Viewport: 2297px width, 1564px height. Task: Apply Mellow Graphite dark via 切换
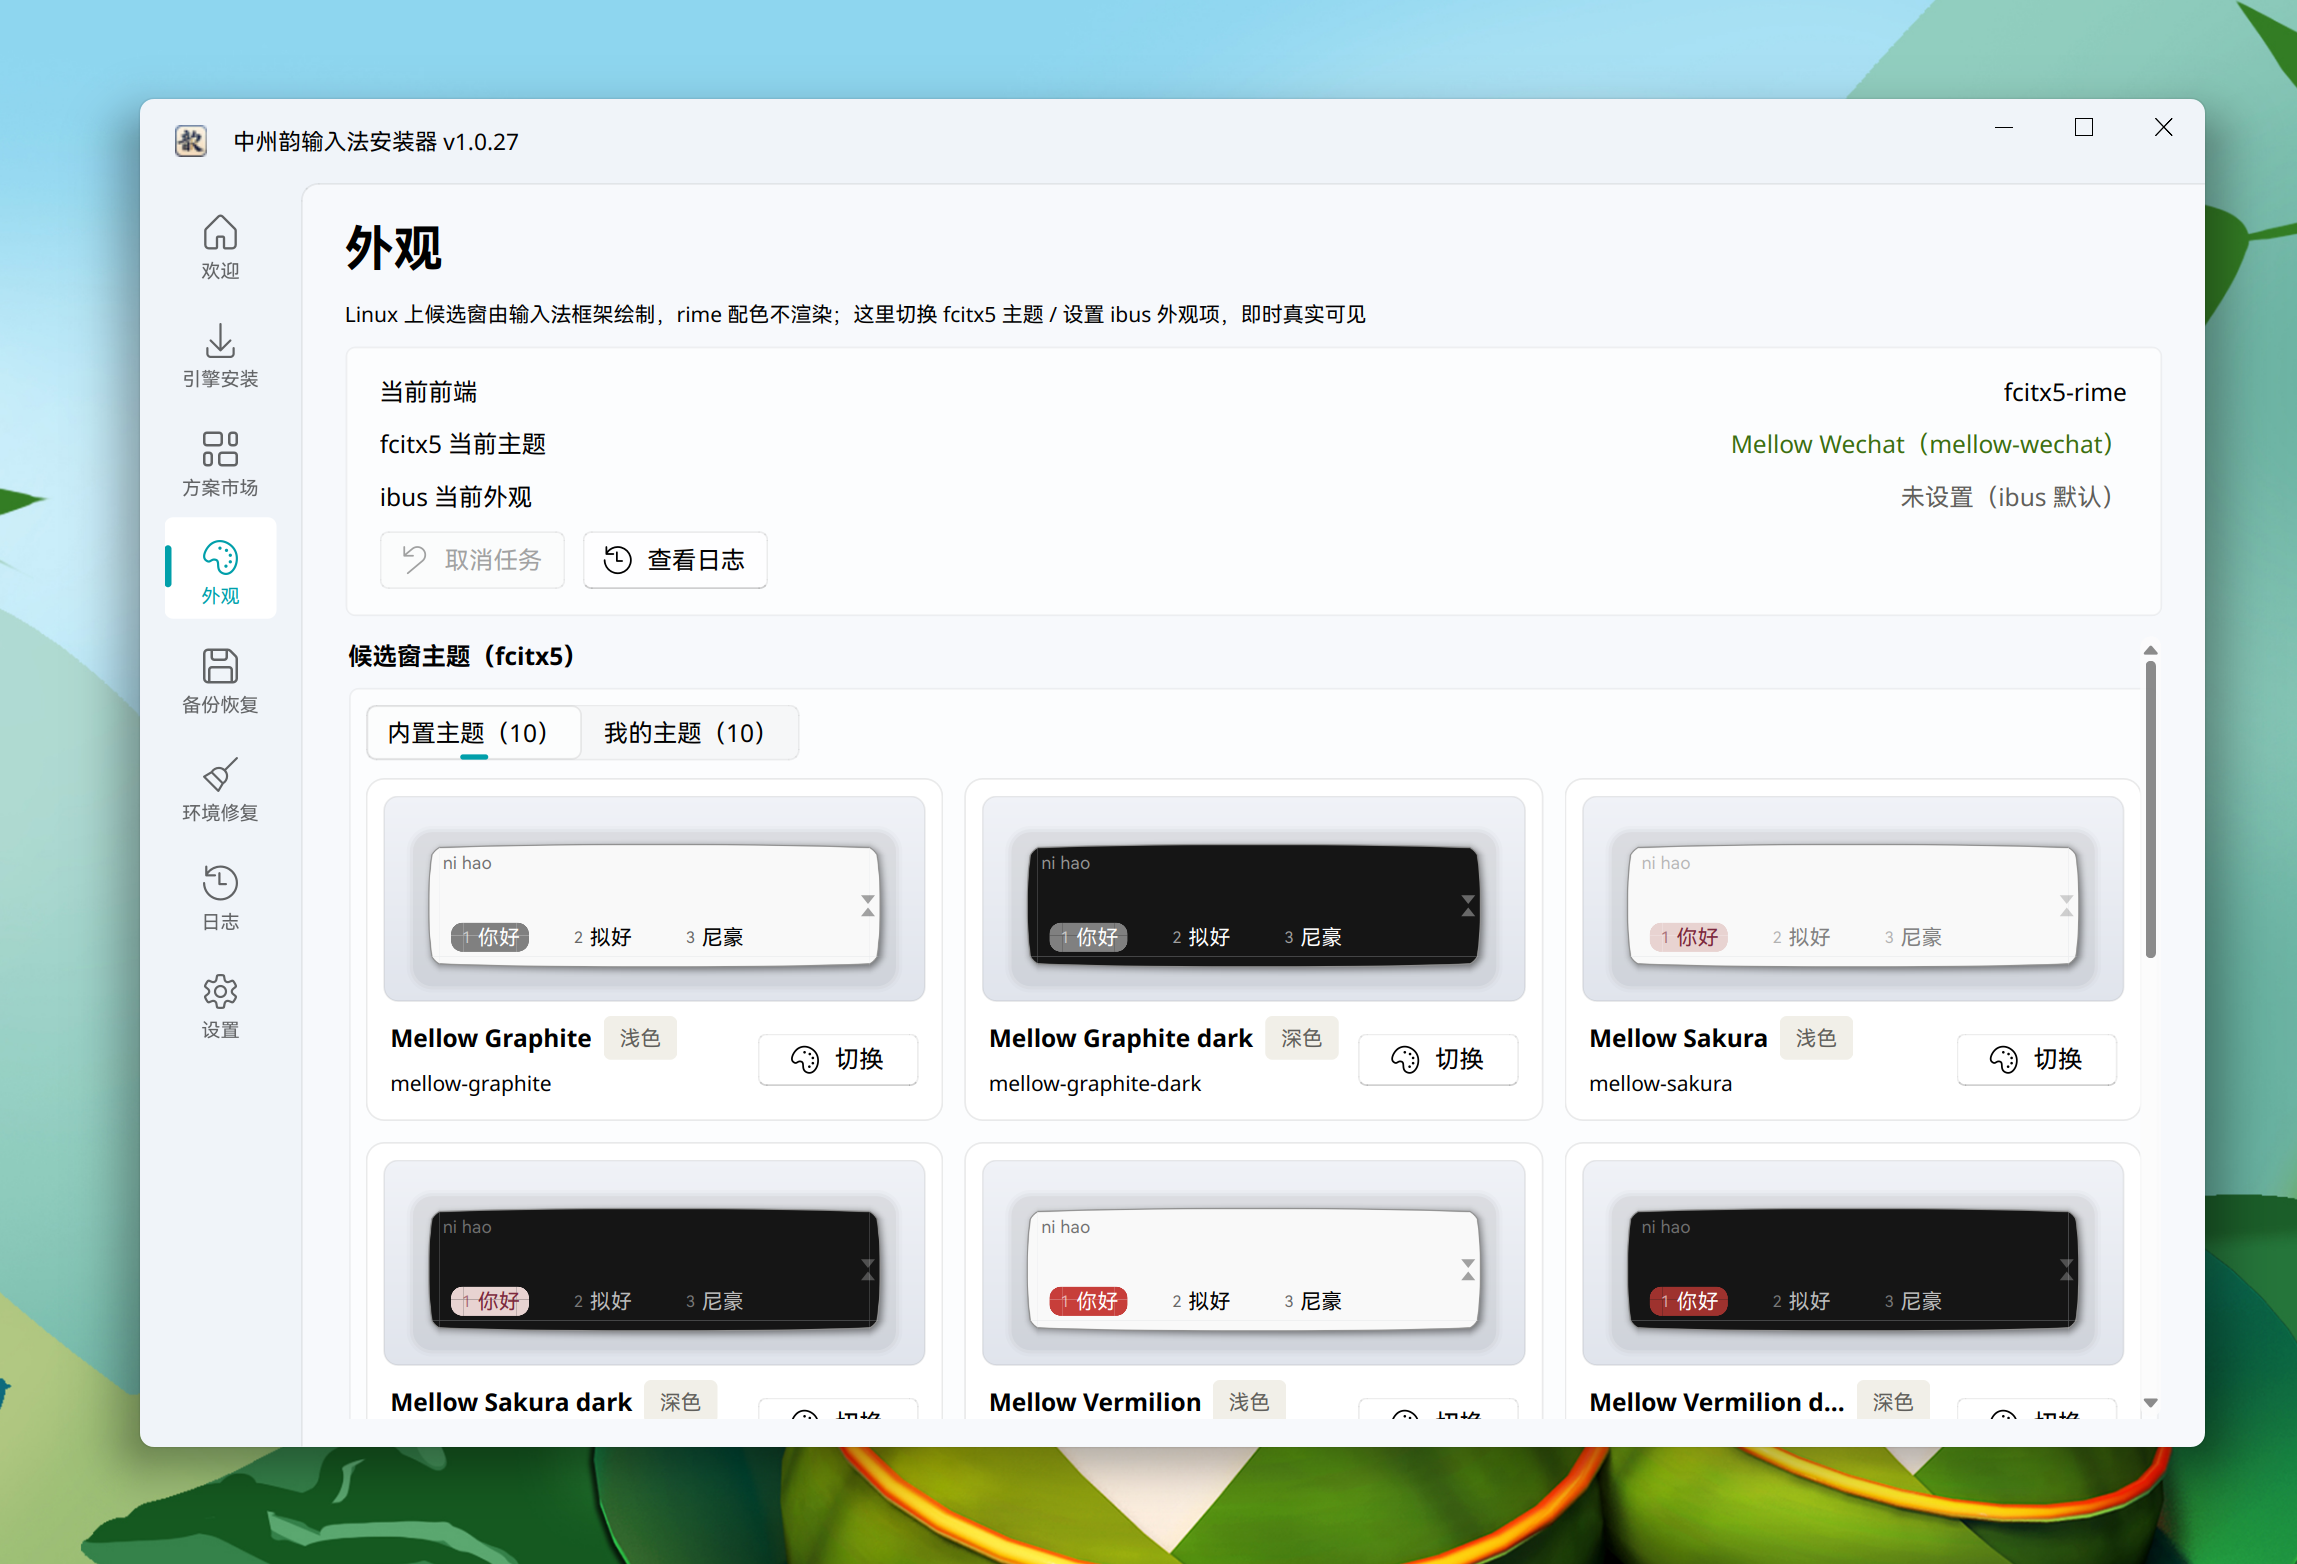pyautogui.click(x=1438, y=1059)
